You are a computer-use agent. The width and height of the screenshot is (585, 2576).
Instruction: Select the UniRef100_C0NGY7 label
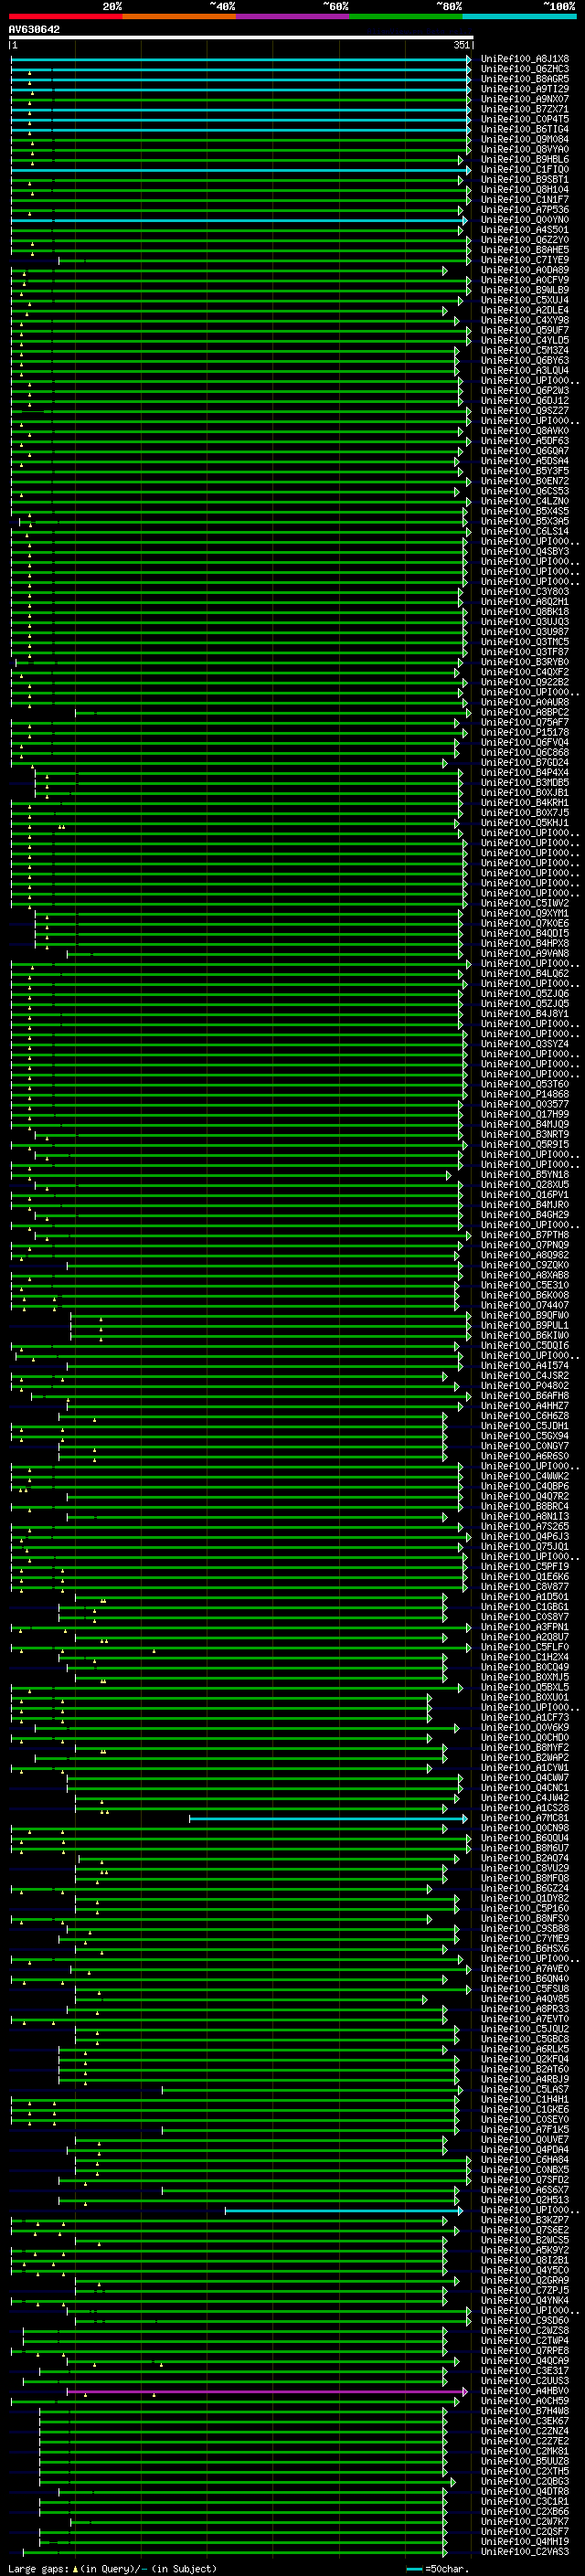(524, 1446)
